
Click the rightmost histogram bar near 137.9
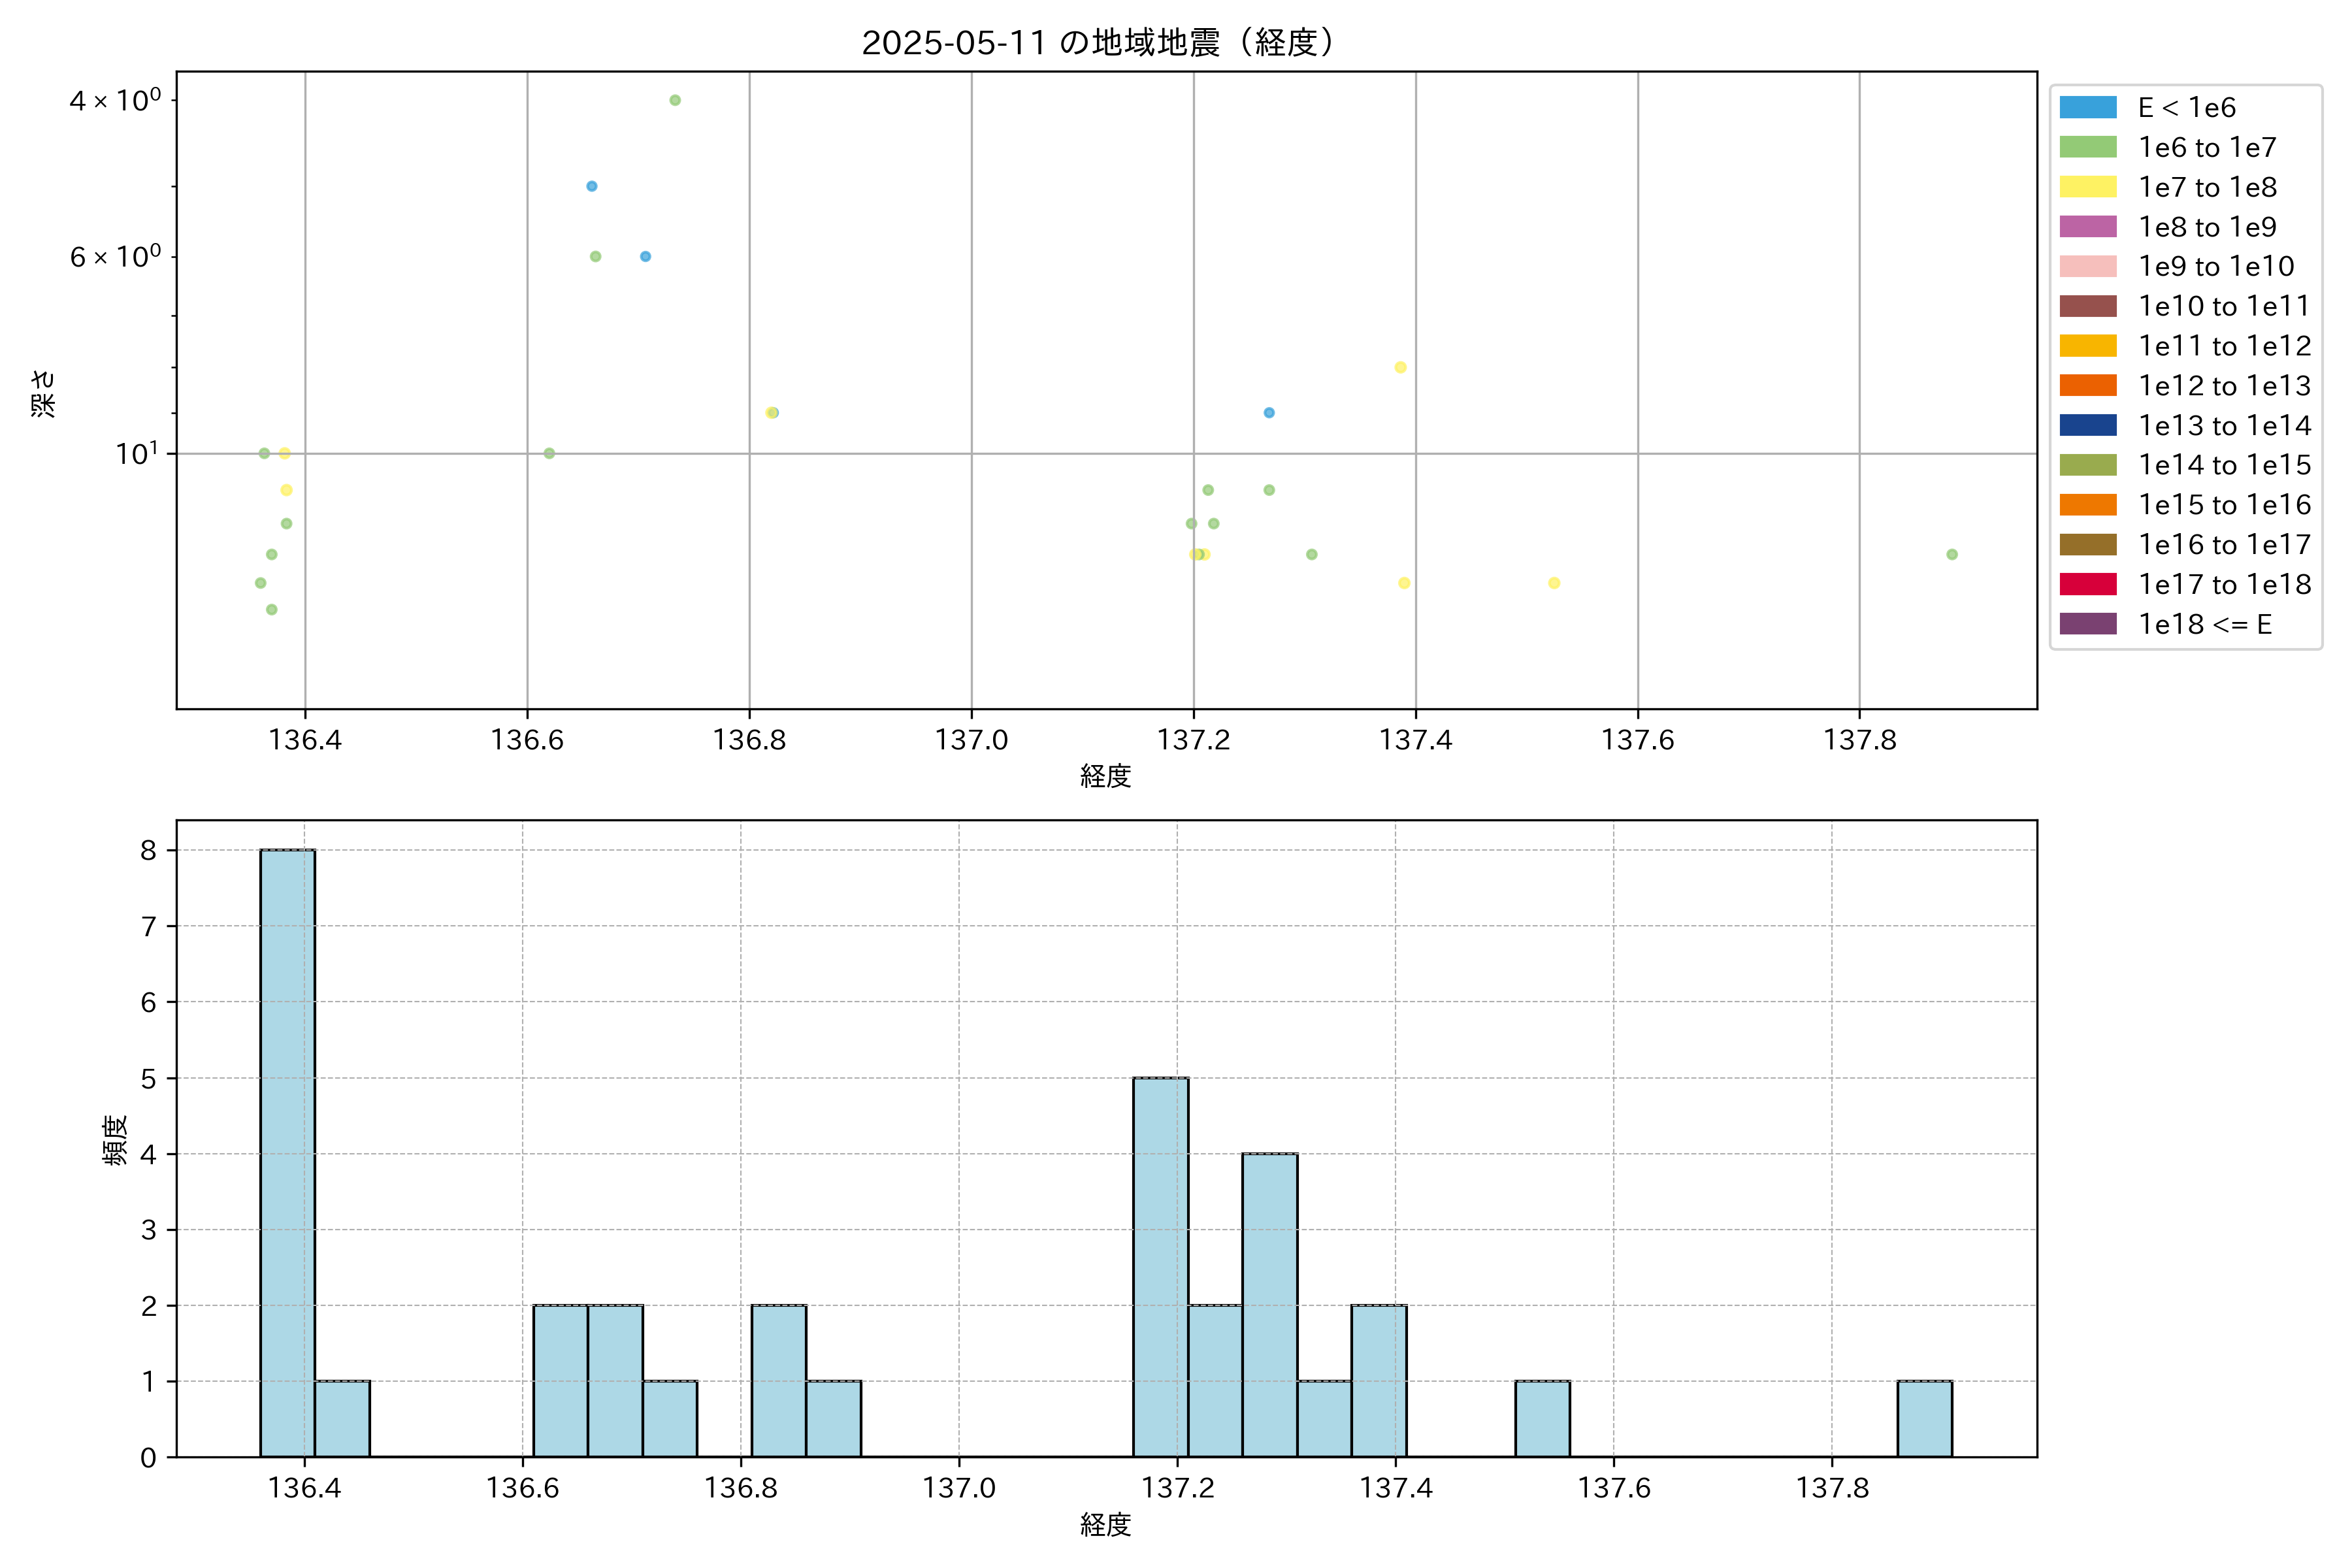pos(1924,1418)
